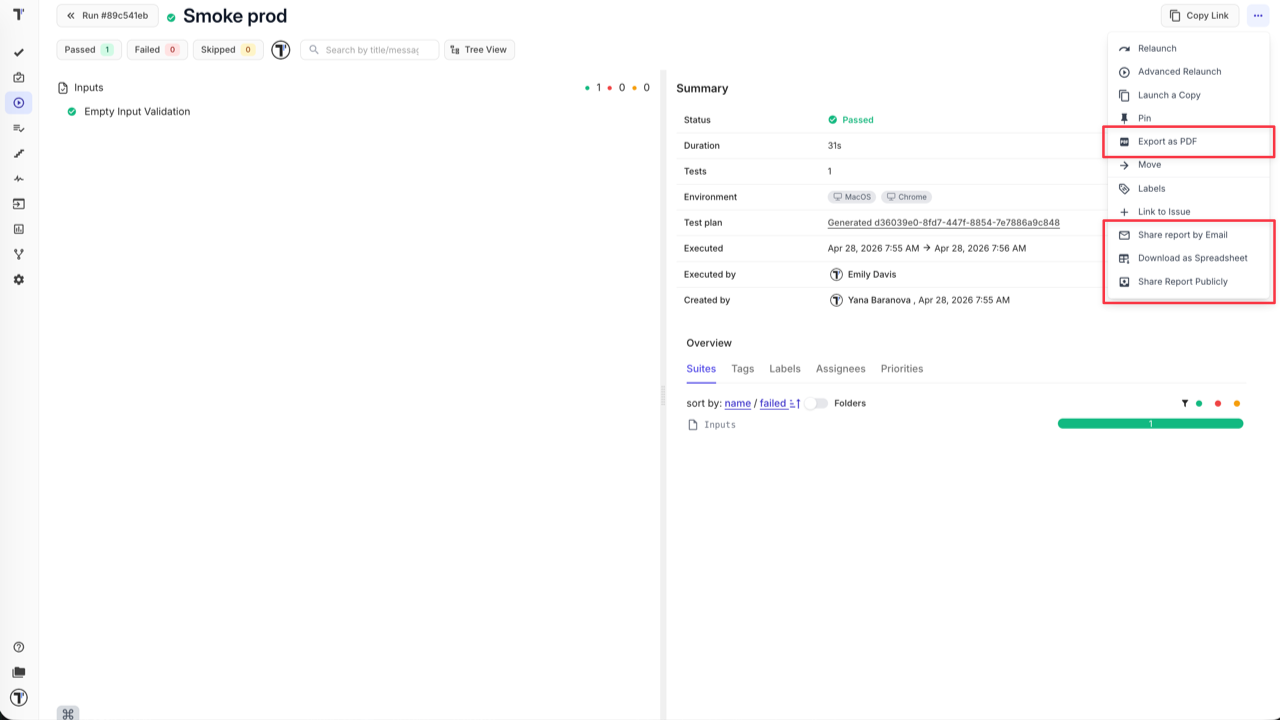Image resolution: width=1280 pixels, height=720 pixels.
Task: Open the Tree View dropdown
Action: [479, 50]
